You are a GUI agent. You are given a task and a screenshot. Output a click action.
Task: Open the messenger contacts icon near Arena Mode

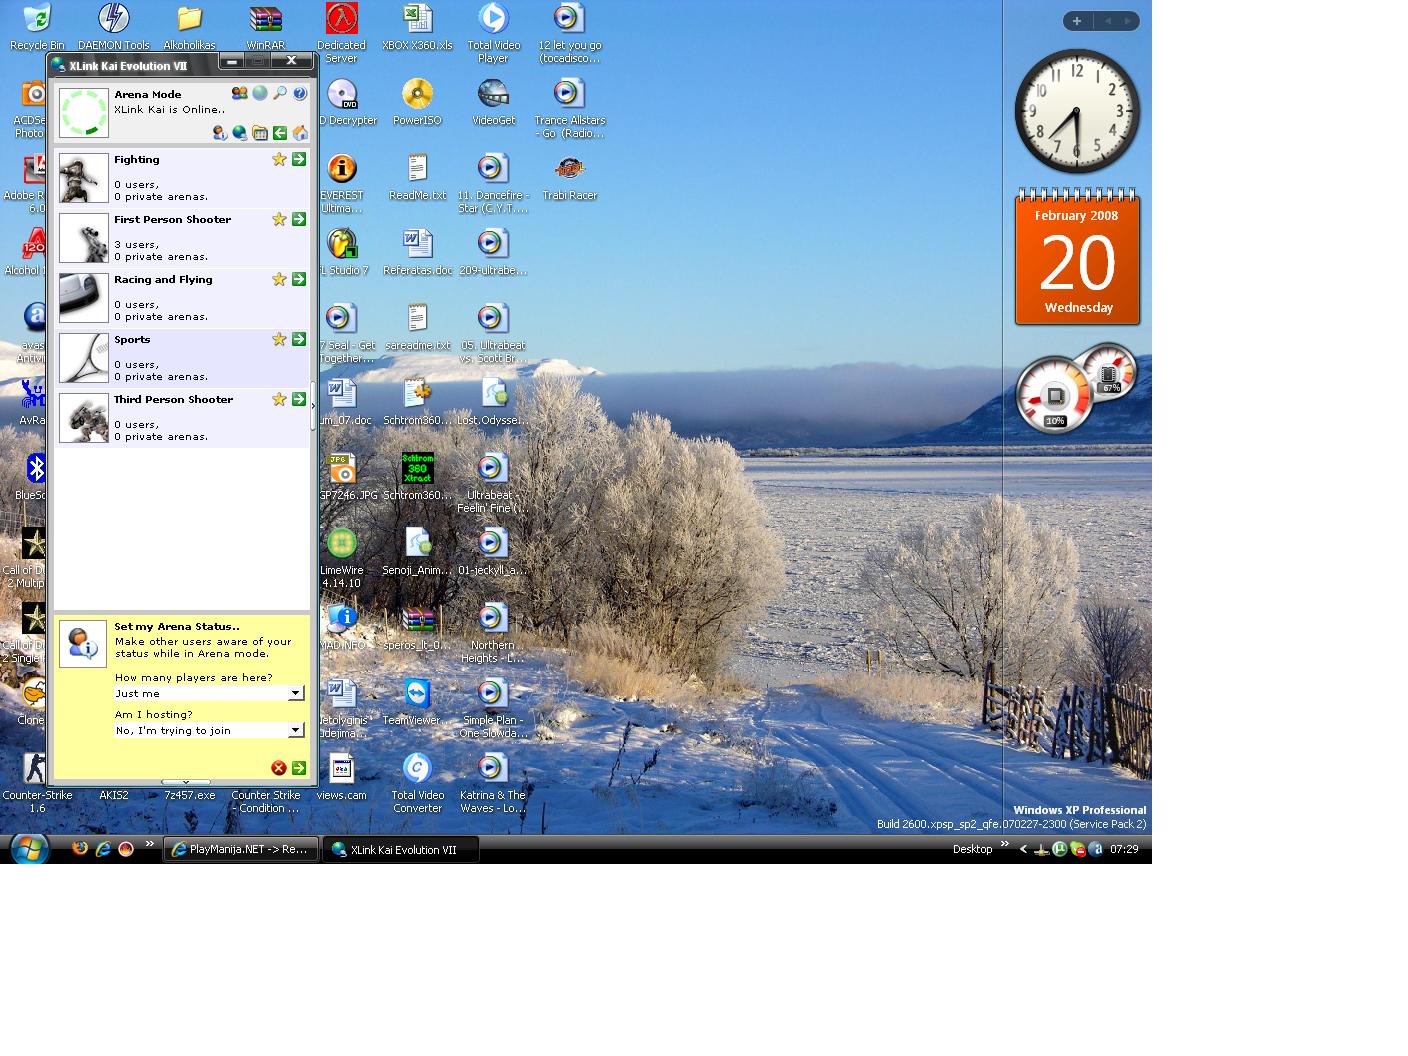click(240, 93)
